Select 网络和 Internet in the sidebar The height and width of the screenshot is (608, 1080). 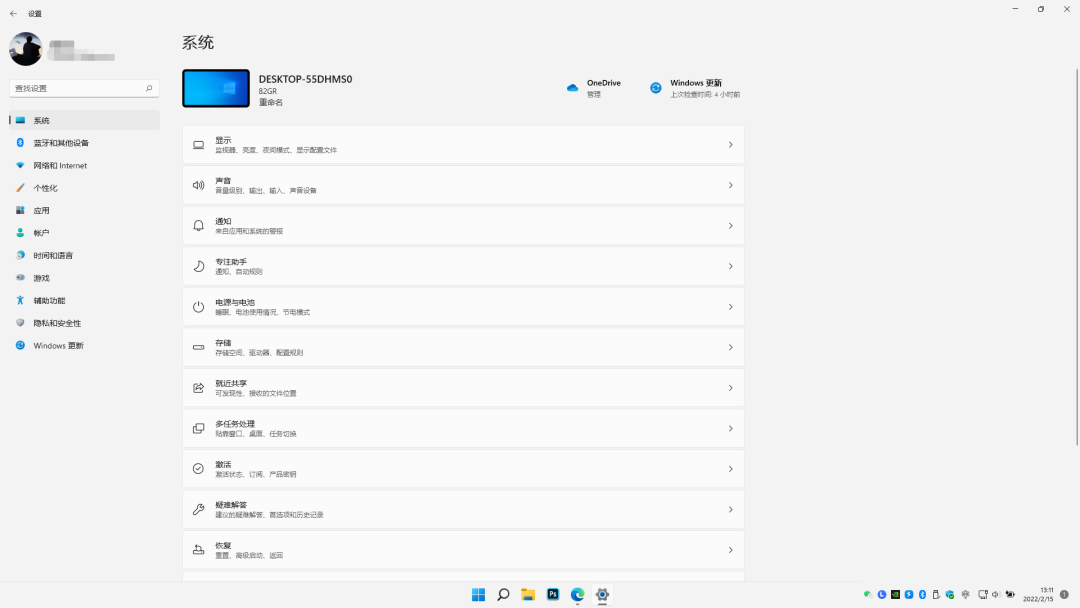[x=84, y=165]
